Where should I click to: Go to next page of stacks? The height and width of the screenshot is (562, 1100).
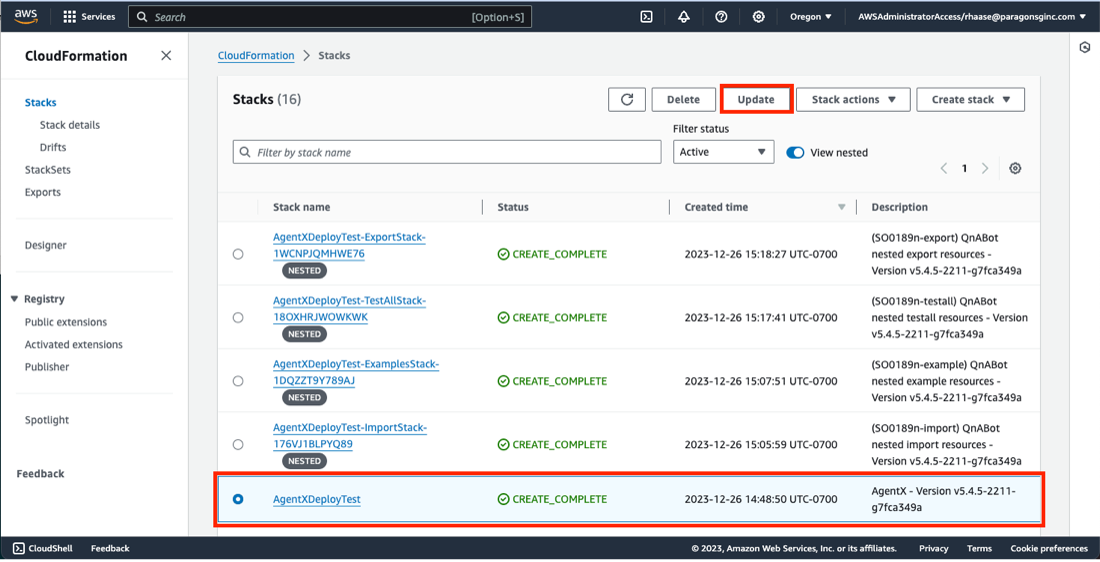click(x=985, y=168)
